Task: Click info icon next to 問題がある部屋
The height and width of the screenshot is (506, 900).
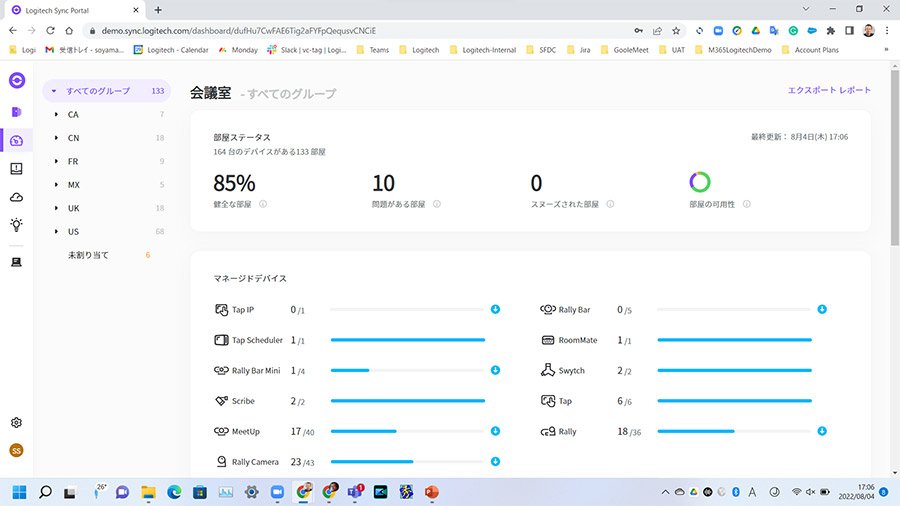Action: click(x=437, y=204)
